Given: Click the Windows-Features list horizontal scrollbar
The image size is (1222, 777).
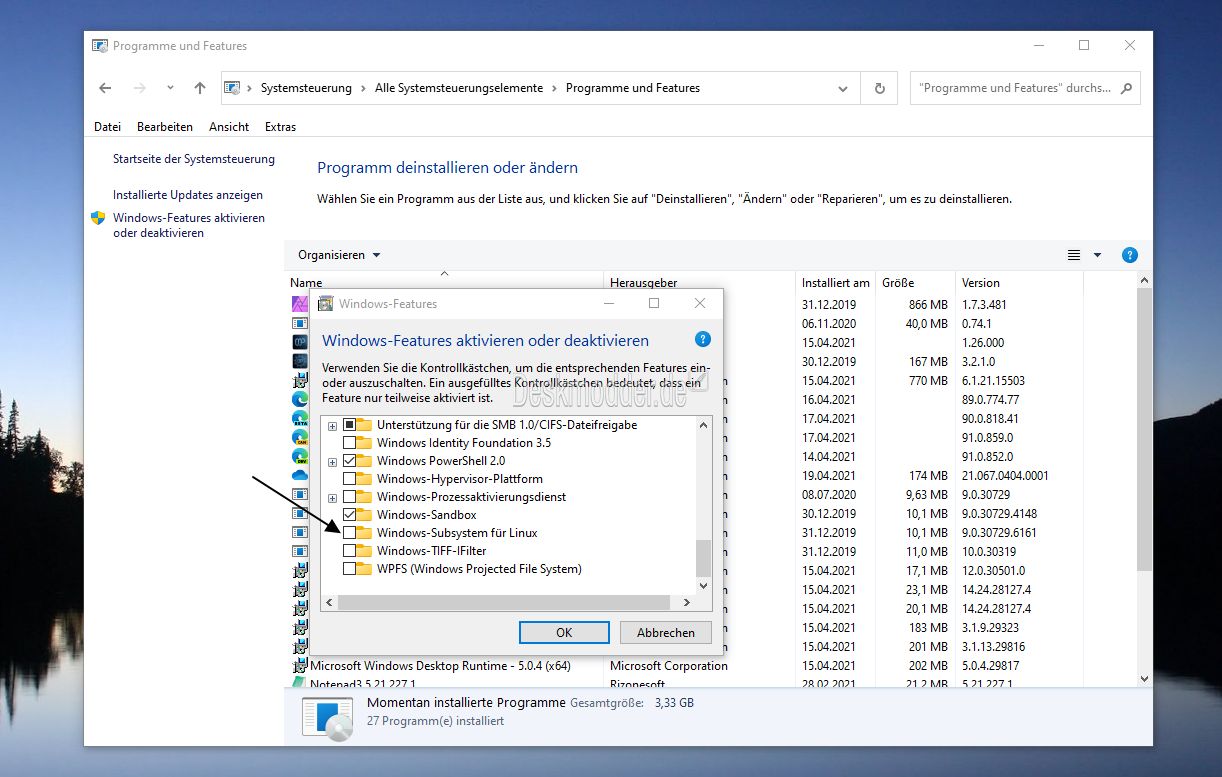Looking at the screenshot, I should click(x=504, y=602).
